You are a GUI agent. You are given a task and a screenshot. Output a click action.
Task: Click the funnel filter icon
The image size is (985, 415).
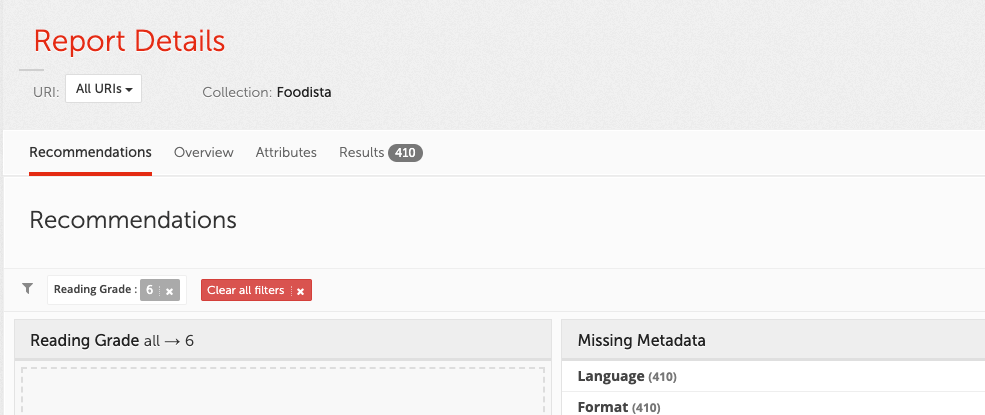[28, 289]
